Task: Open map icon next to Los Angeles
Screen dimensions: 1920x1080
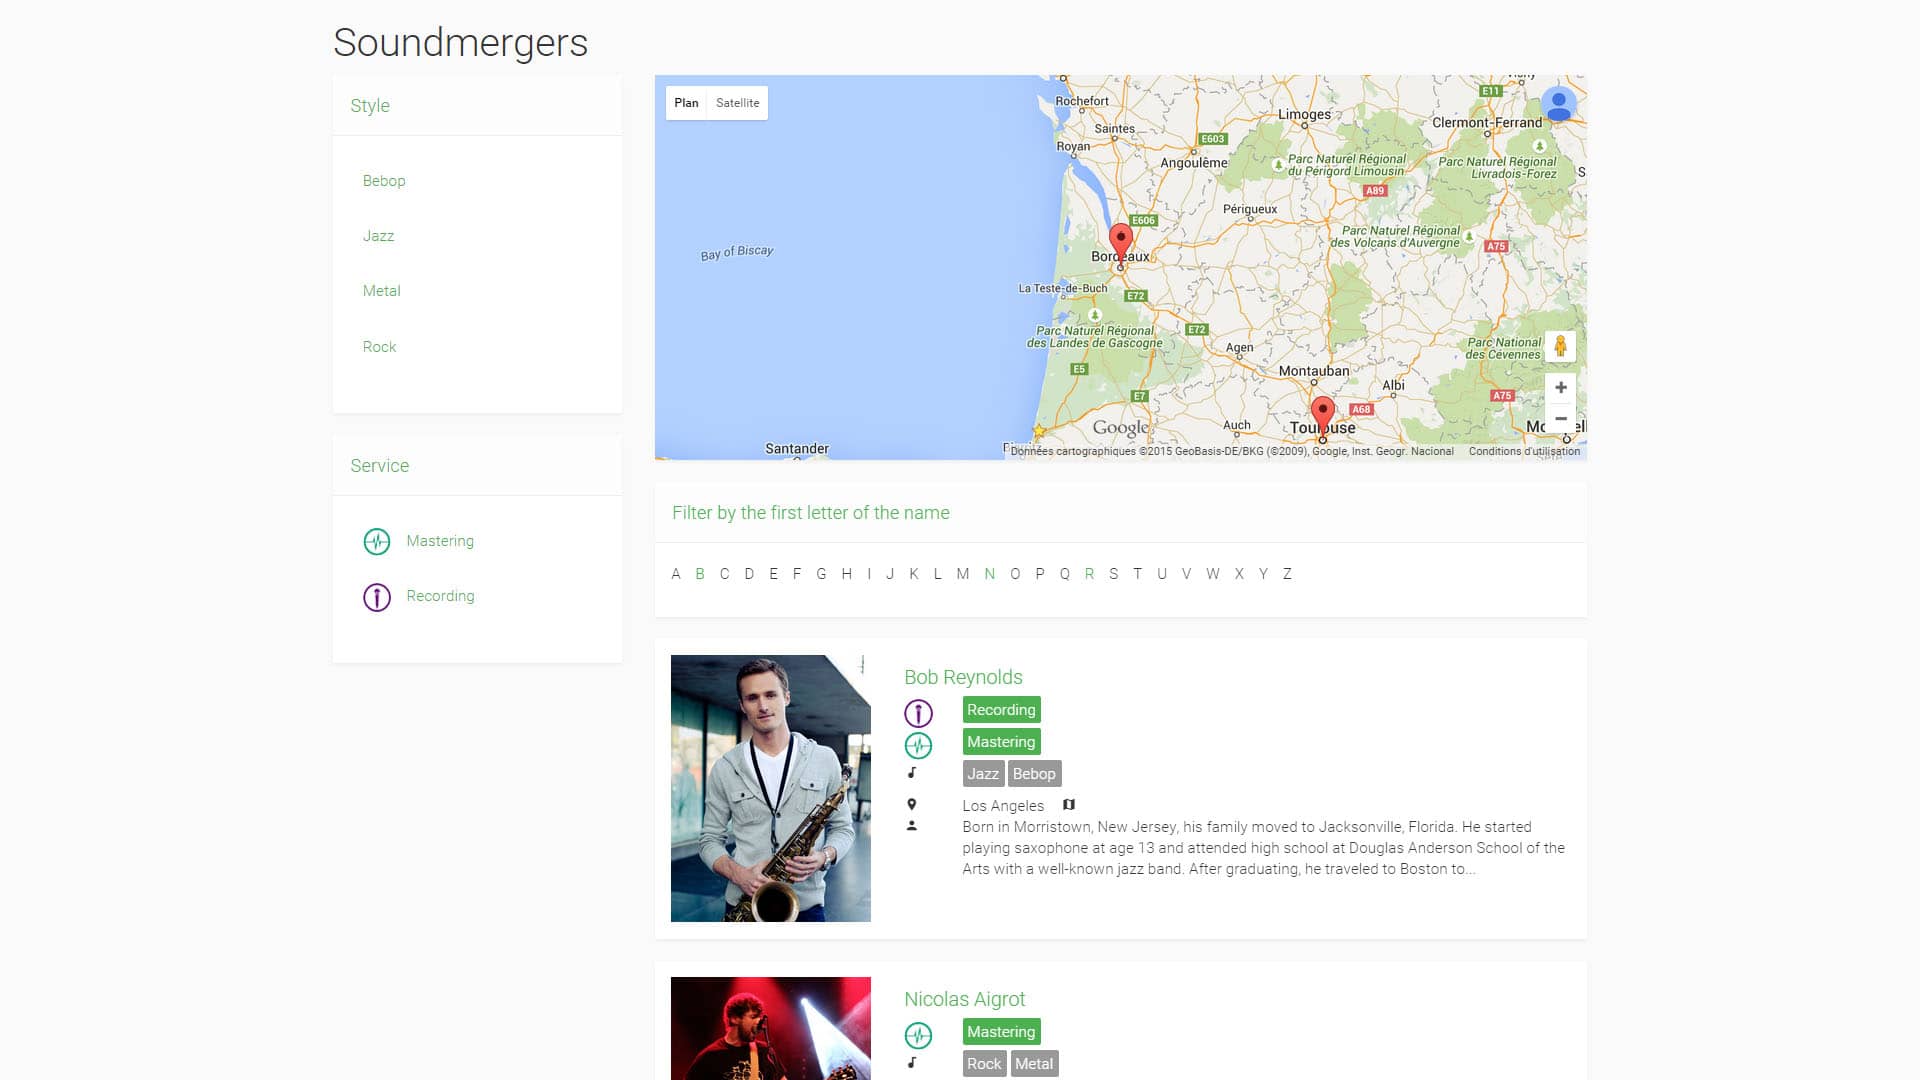Action: 1068,805
